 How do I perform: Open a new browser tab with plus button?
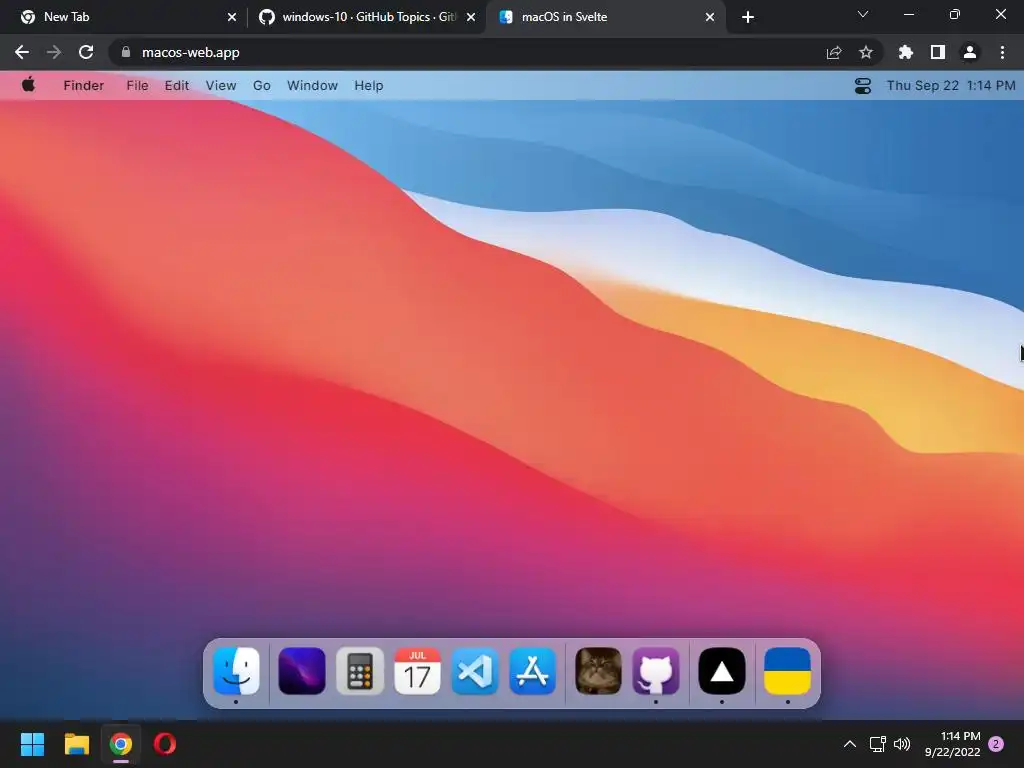tap(748, 17)
